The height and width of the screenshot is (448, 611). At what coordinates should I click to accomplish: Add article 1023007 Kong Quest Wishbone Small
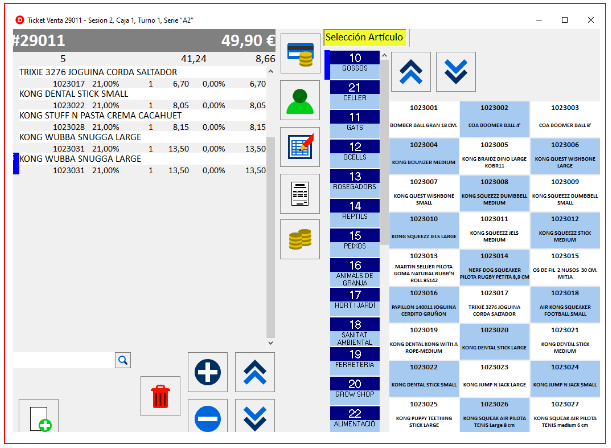(x=424, y=193)
